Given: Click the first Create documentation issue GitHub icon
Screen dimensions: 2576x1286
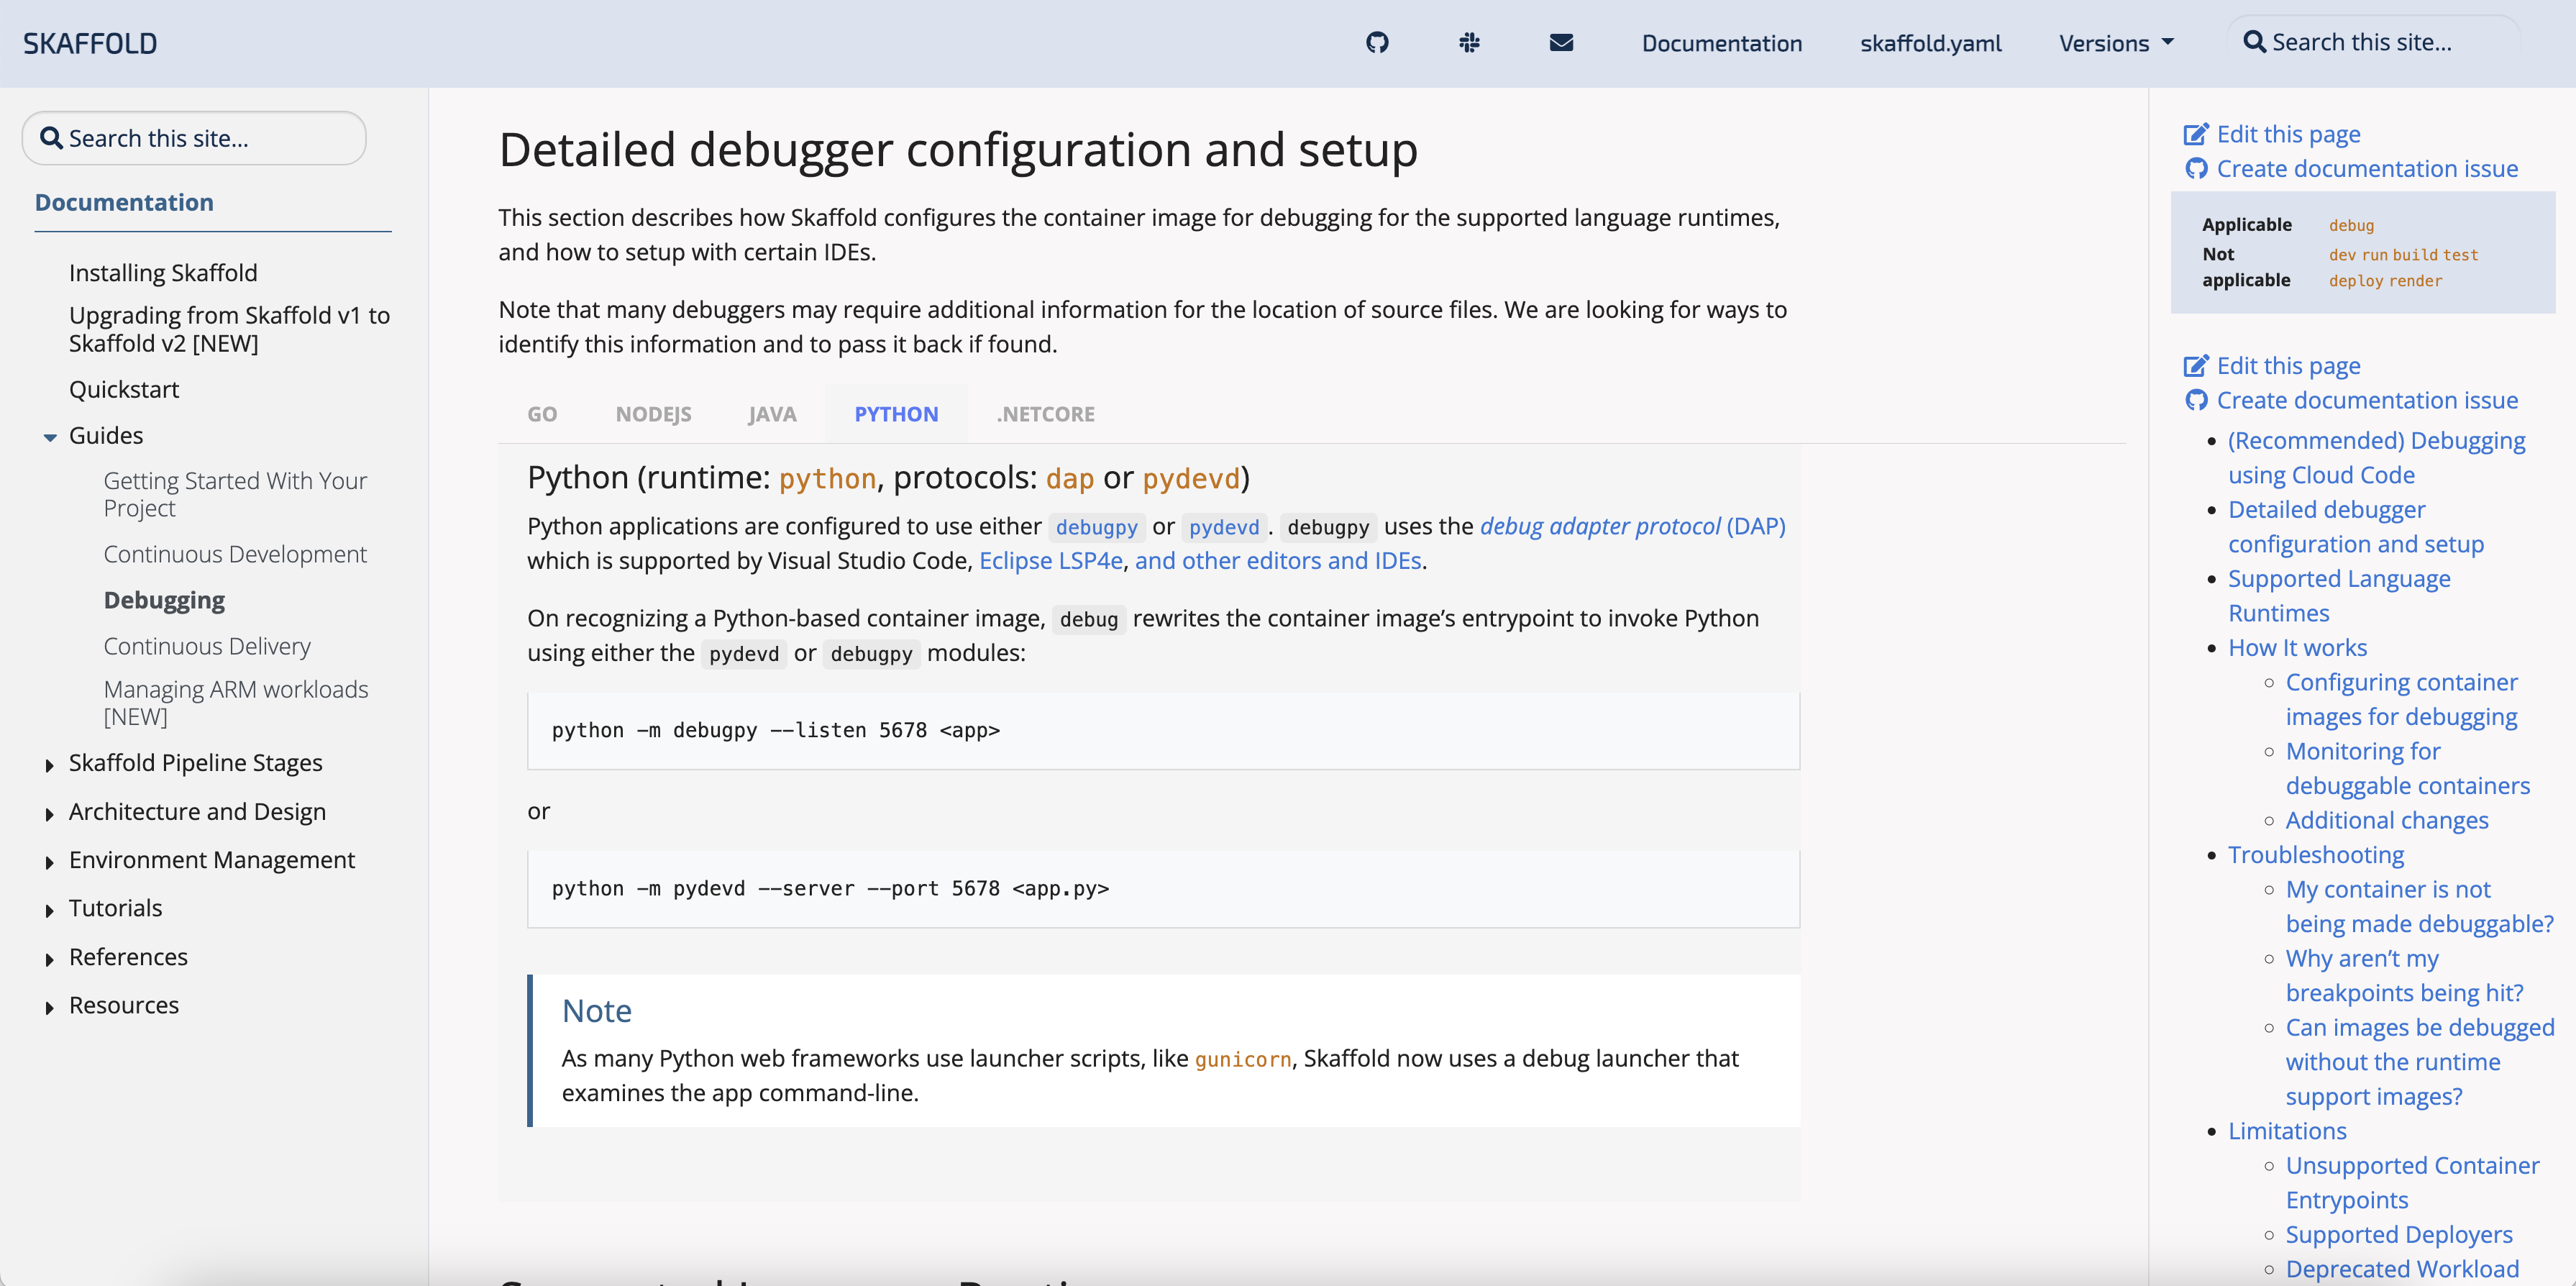Looking at the screenshot, I should (2196, 169).
